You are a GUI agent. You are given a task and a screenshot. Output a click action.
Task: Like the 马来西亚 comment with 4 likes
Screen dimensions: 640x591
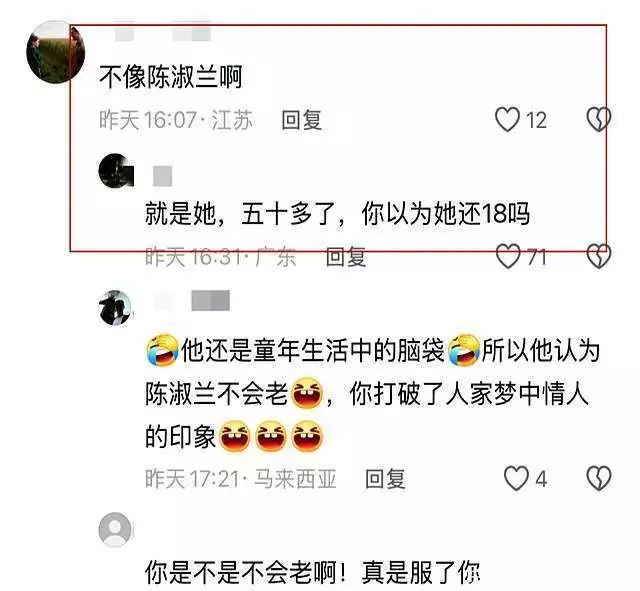click(x=516, y=478)
